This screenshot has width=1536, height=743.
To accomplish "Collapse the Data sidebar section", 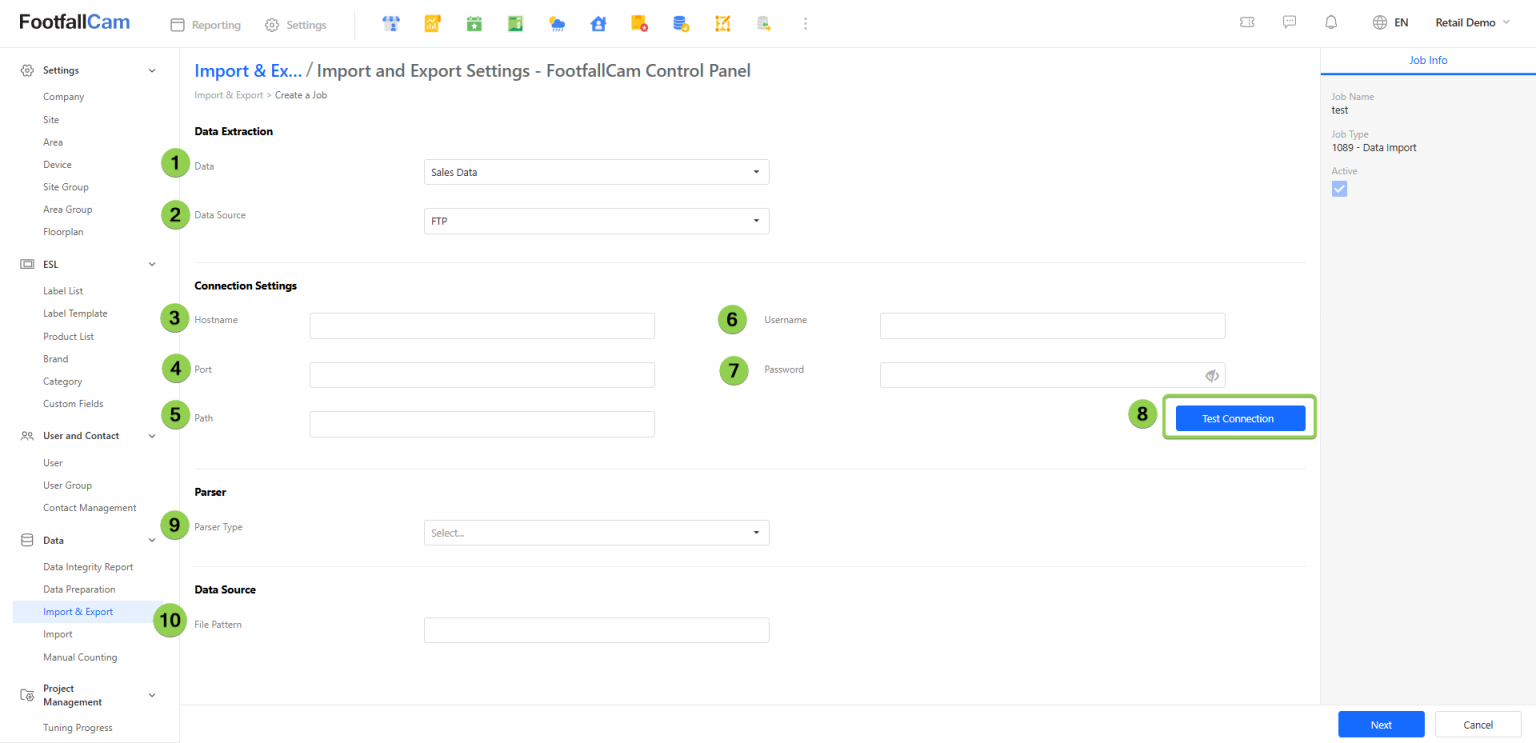I will 152,541.
